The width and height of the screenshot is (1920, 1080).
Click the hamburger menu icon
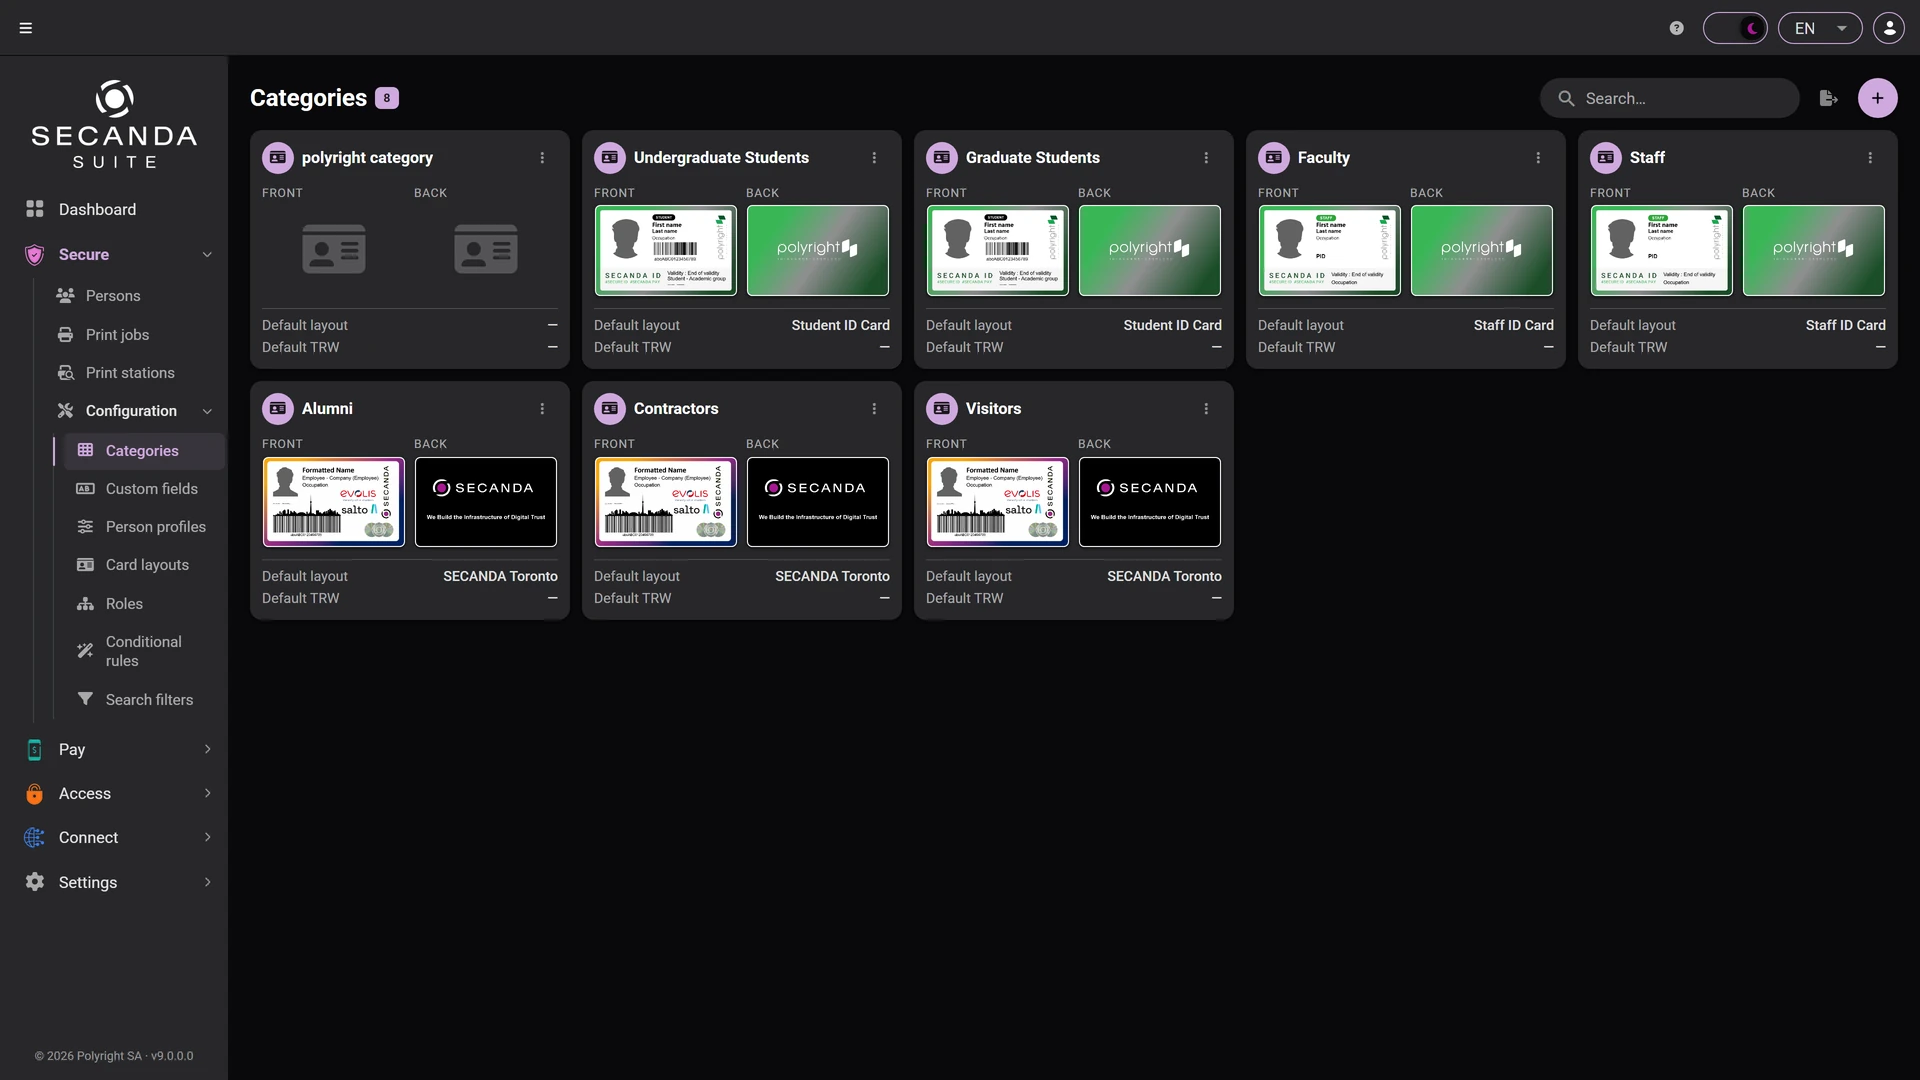pos(26,28)
